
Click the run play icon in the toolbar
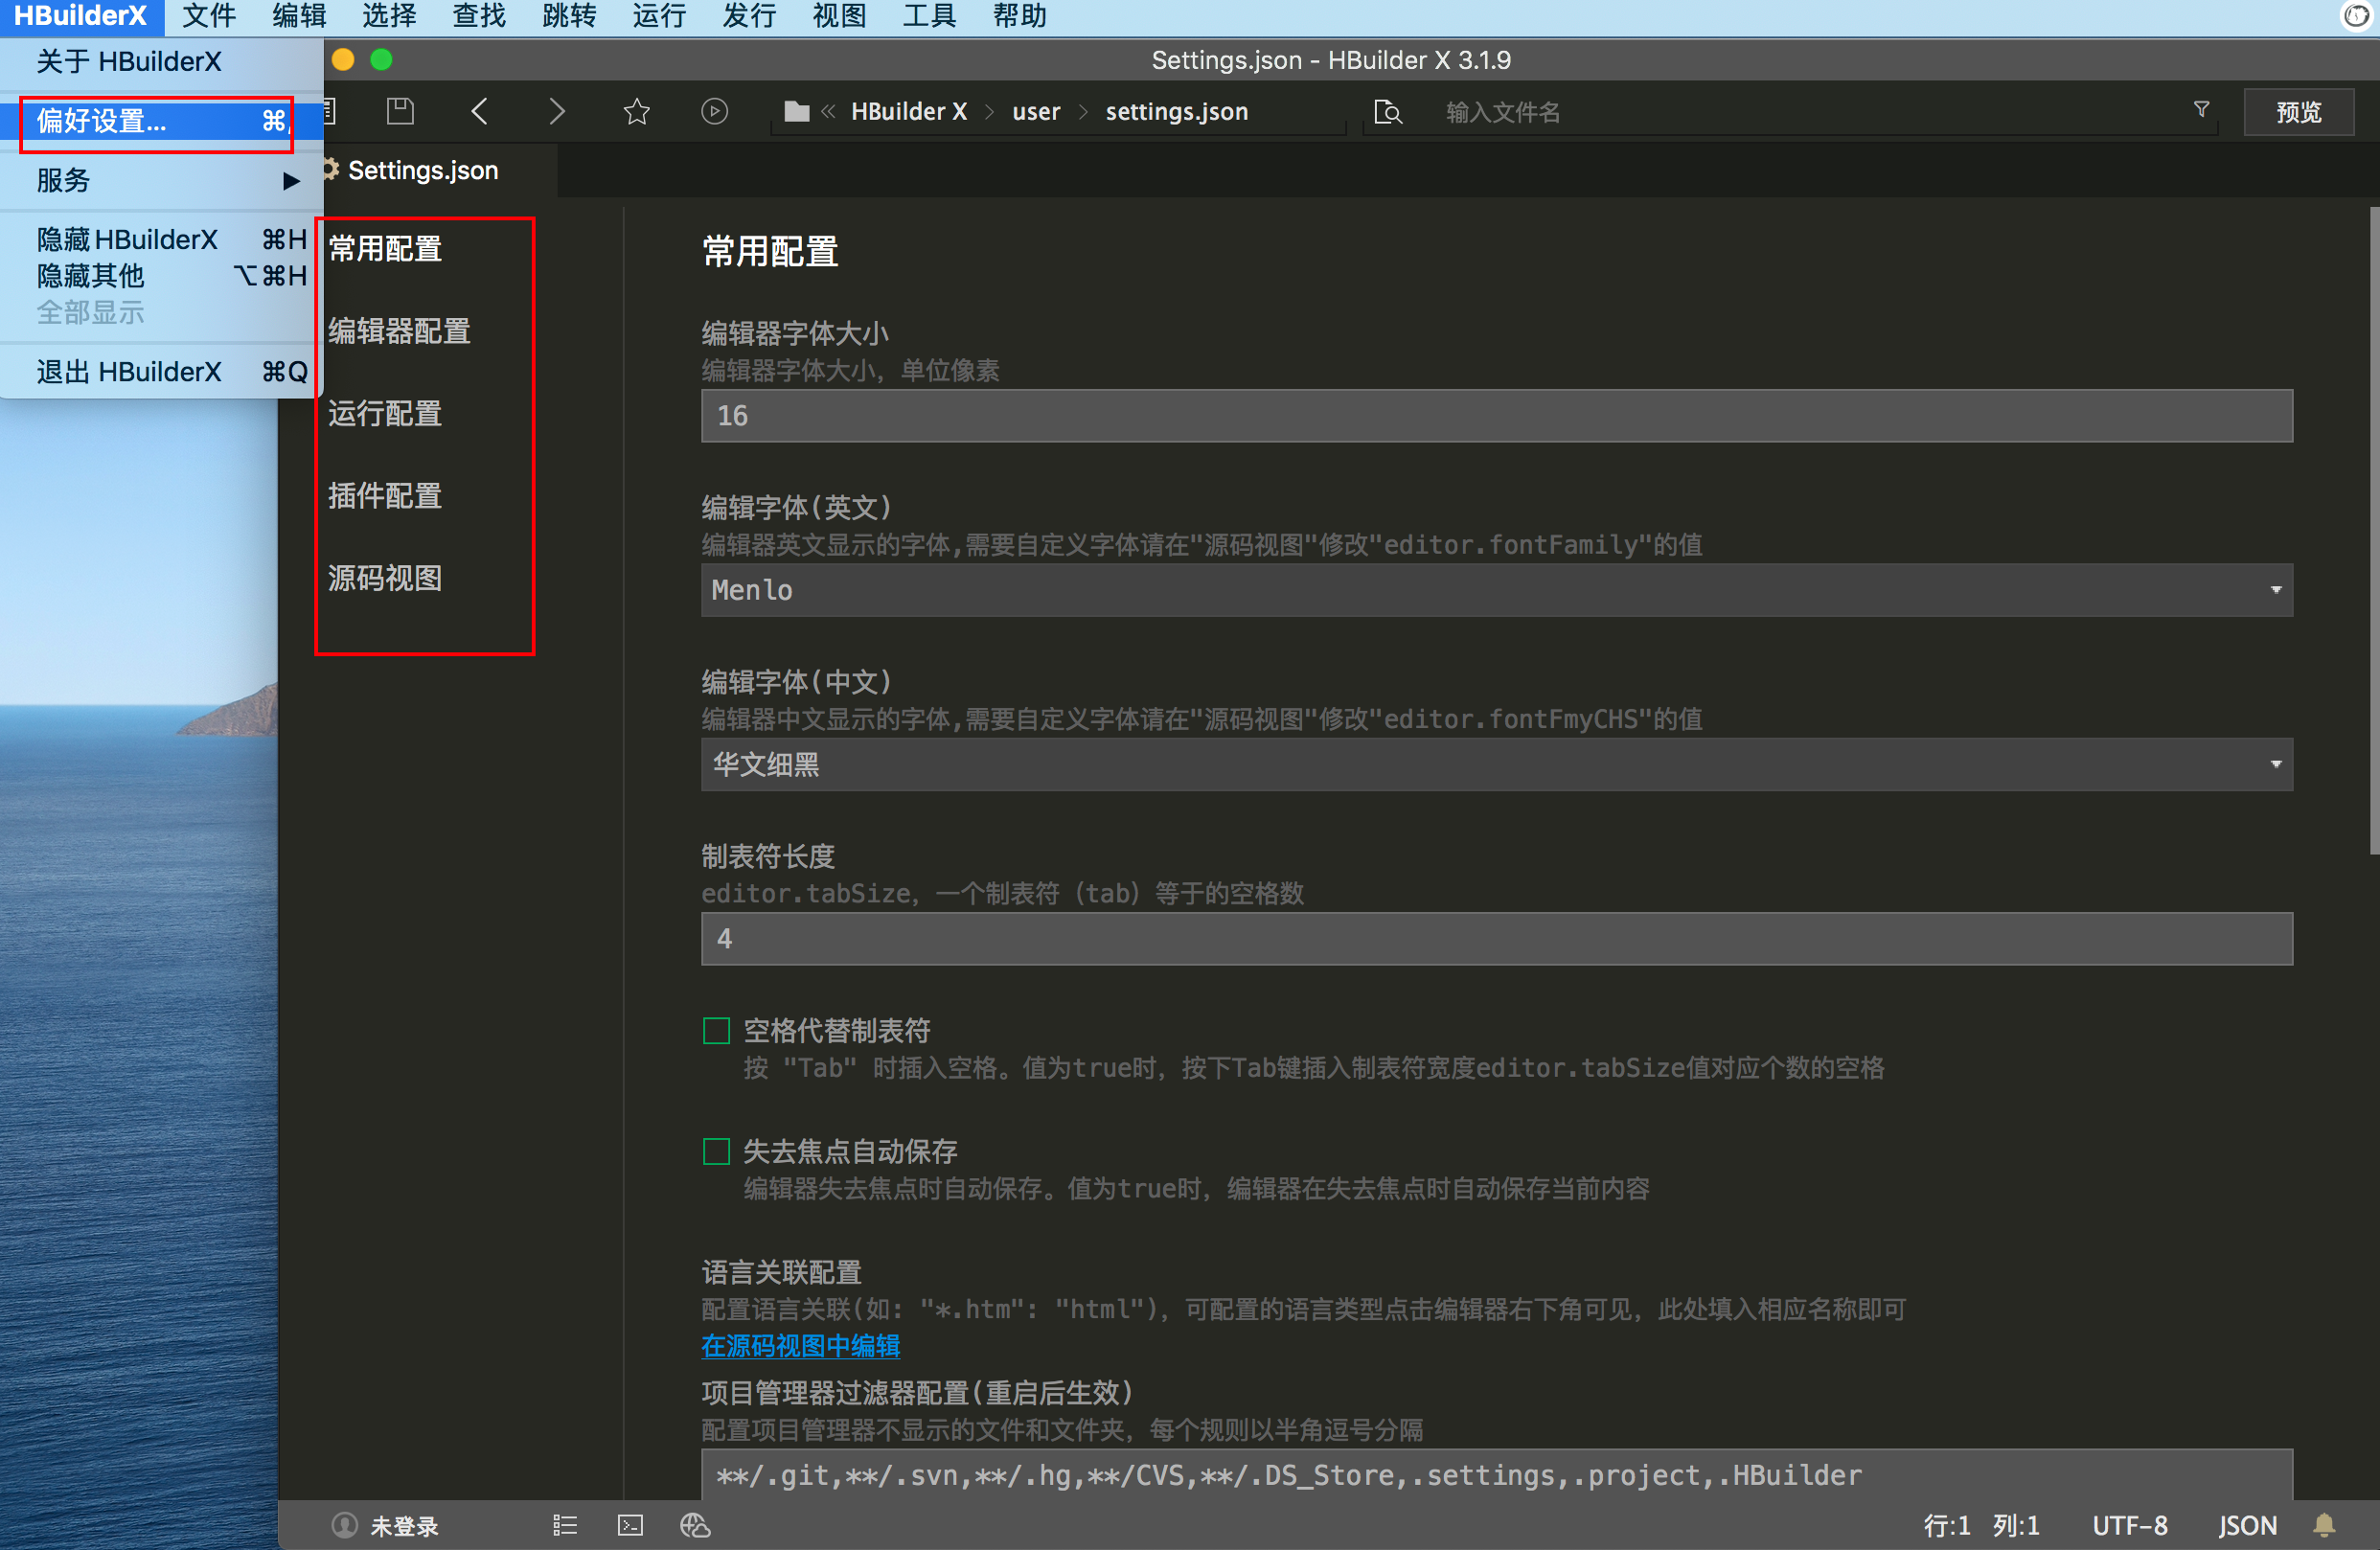coord(714,111)
